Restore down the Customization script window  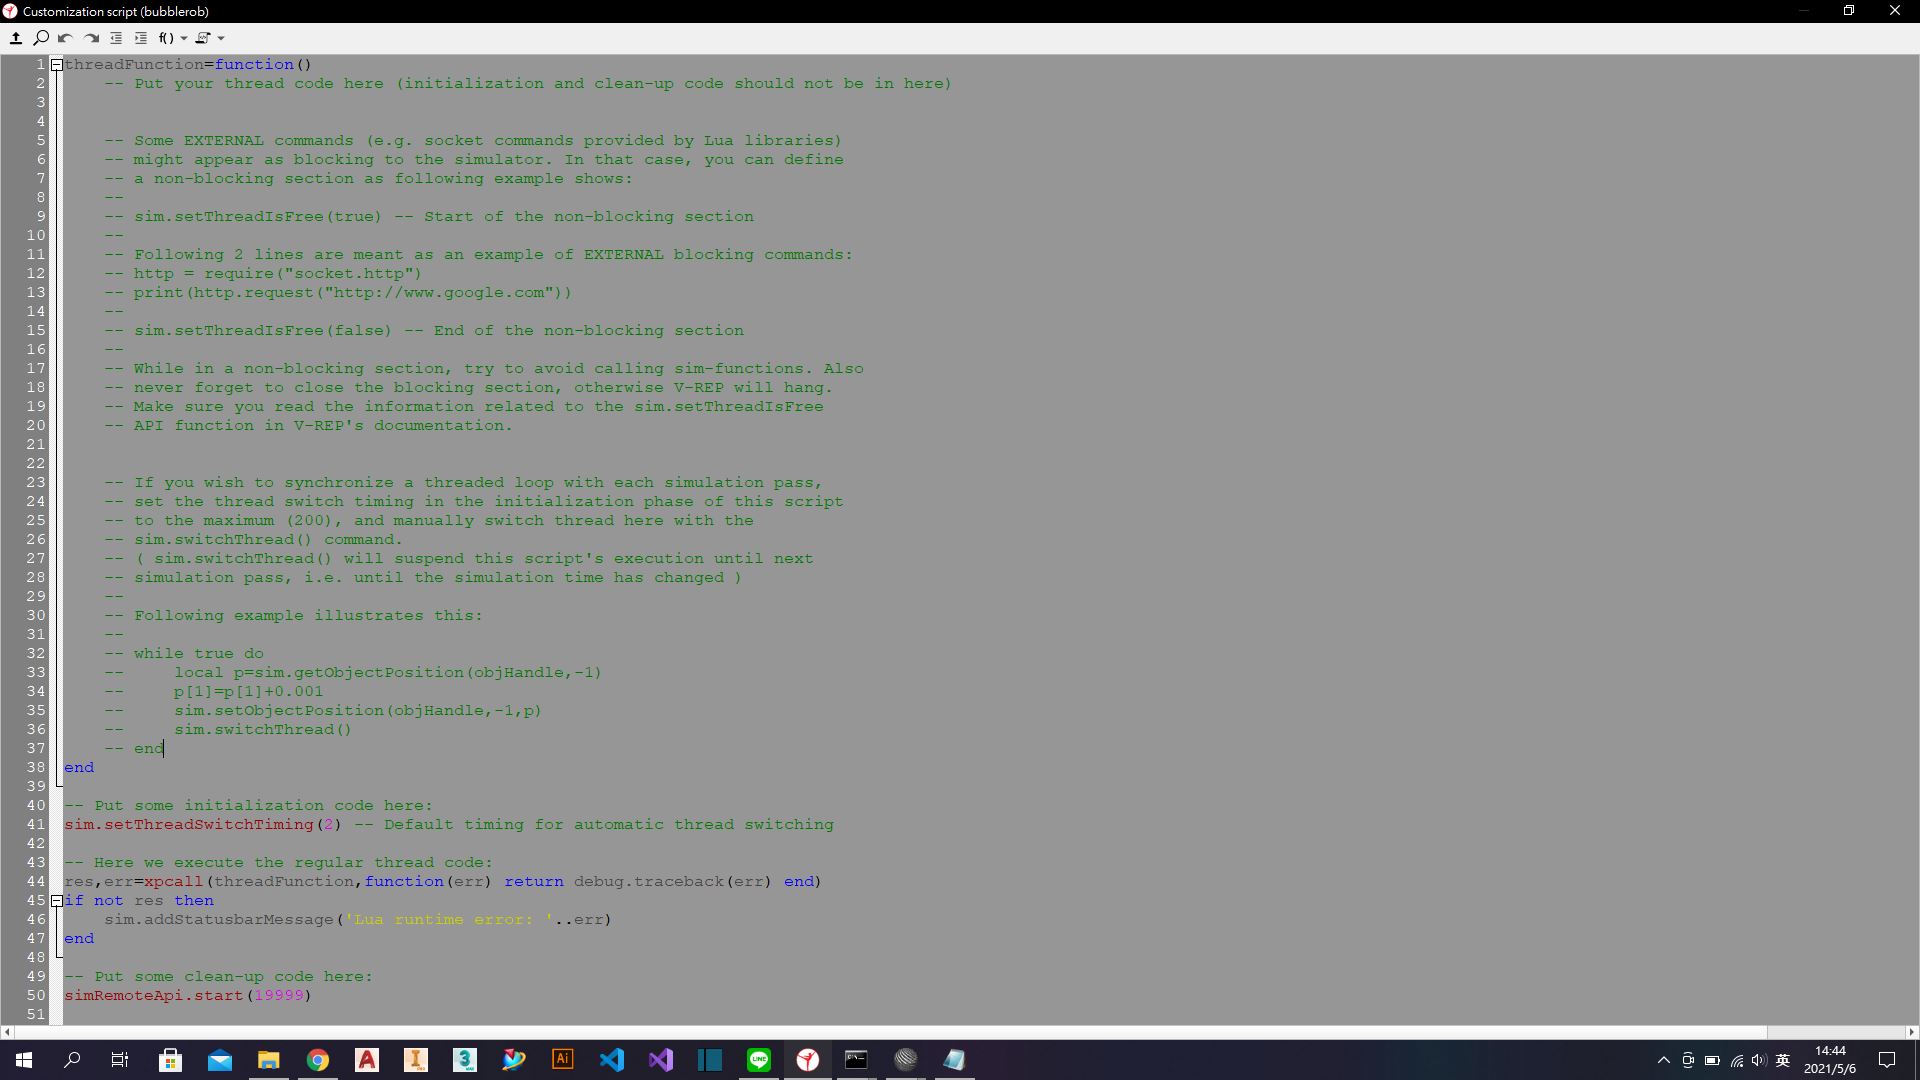point(1849,11)
